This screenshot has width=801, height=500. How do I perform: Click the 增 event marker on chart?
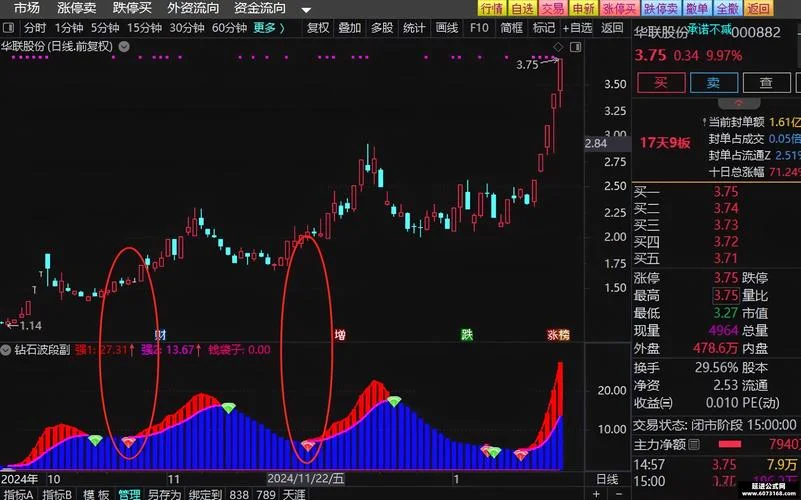click(x=340, y=335)
